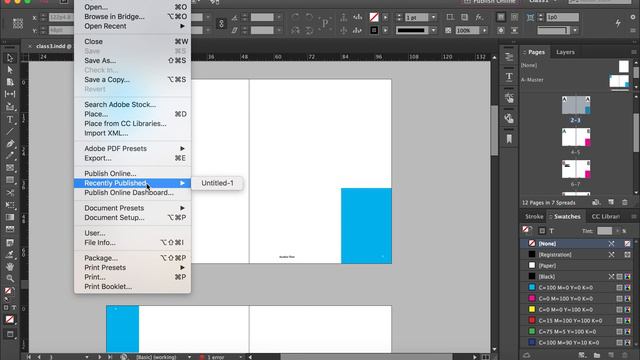Open Untitled-1 recently published document
This screenshot has width=640, height=360.
pos(218,183)
